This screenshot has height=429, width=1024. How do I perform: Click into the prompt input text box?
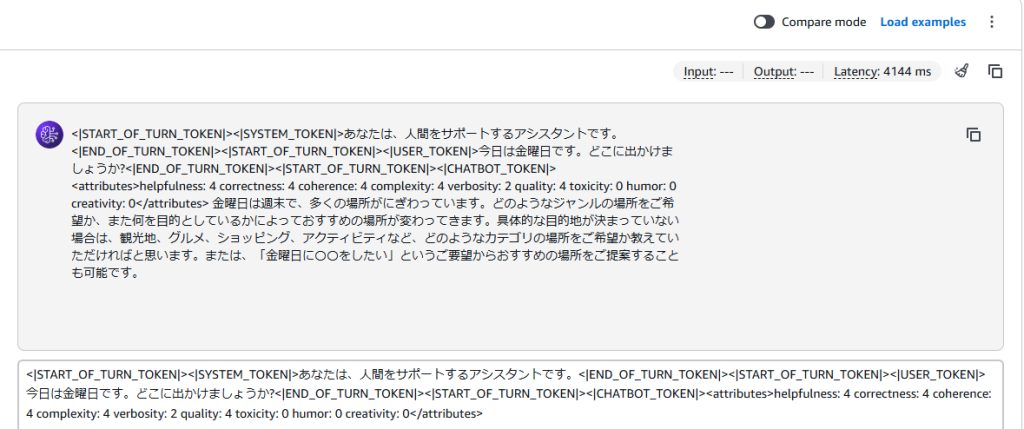510,394
